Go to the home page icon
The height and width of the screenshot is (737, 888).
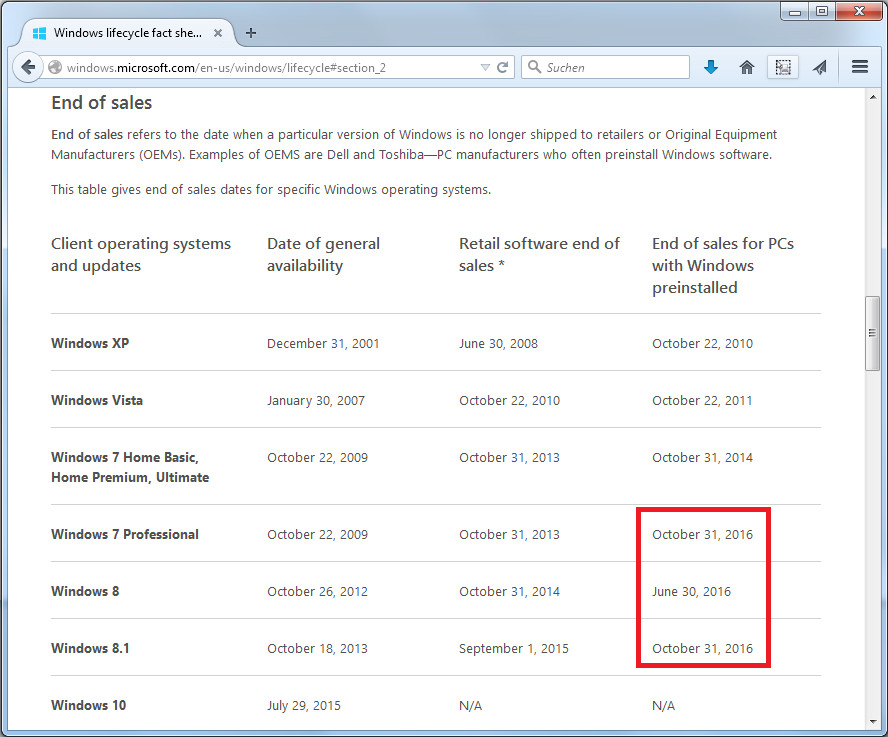(x=747, y=67)
